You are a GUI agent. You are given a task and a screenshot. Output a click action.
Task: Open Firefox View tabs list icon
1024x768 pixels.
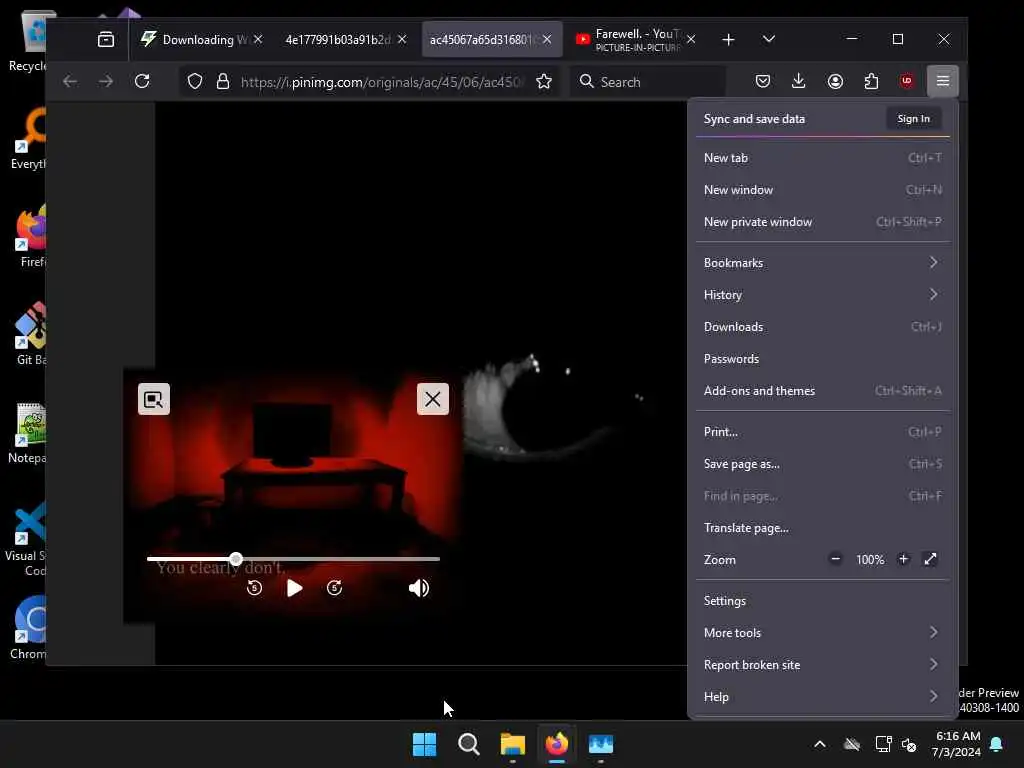pyautogui.click(x=106, y=40)
